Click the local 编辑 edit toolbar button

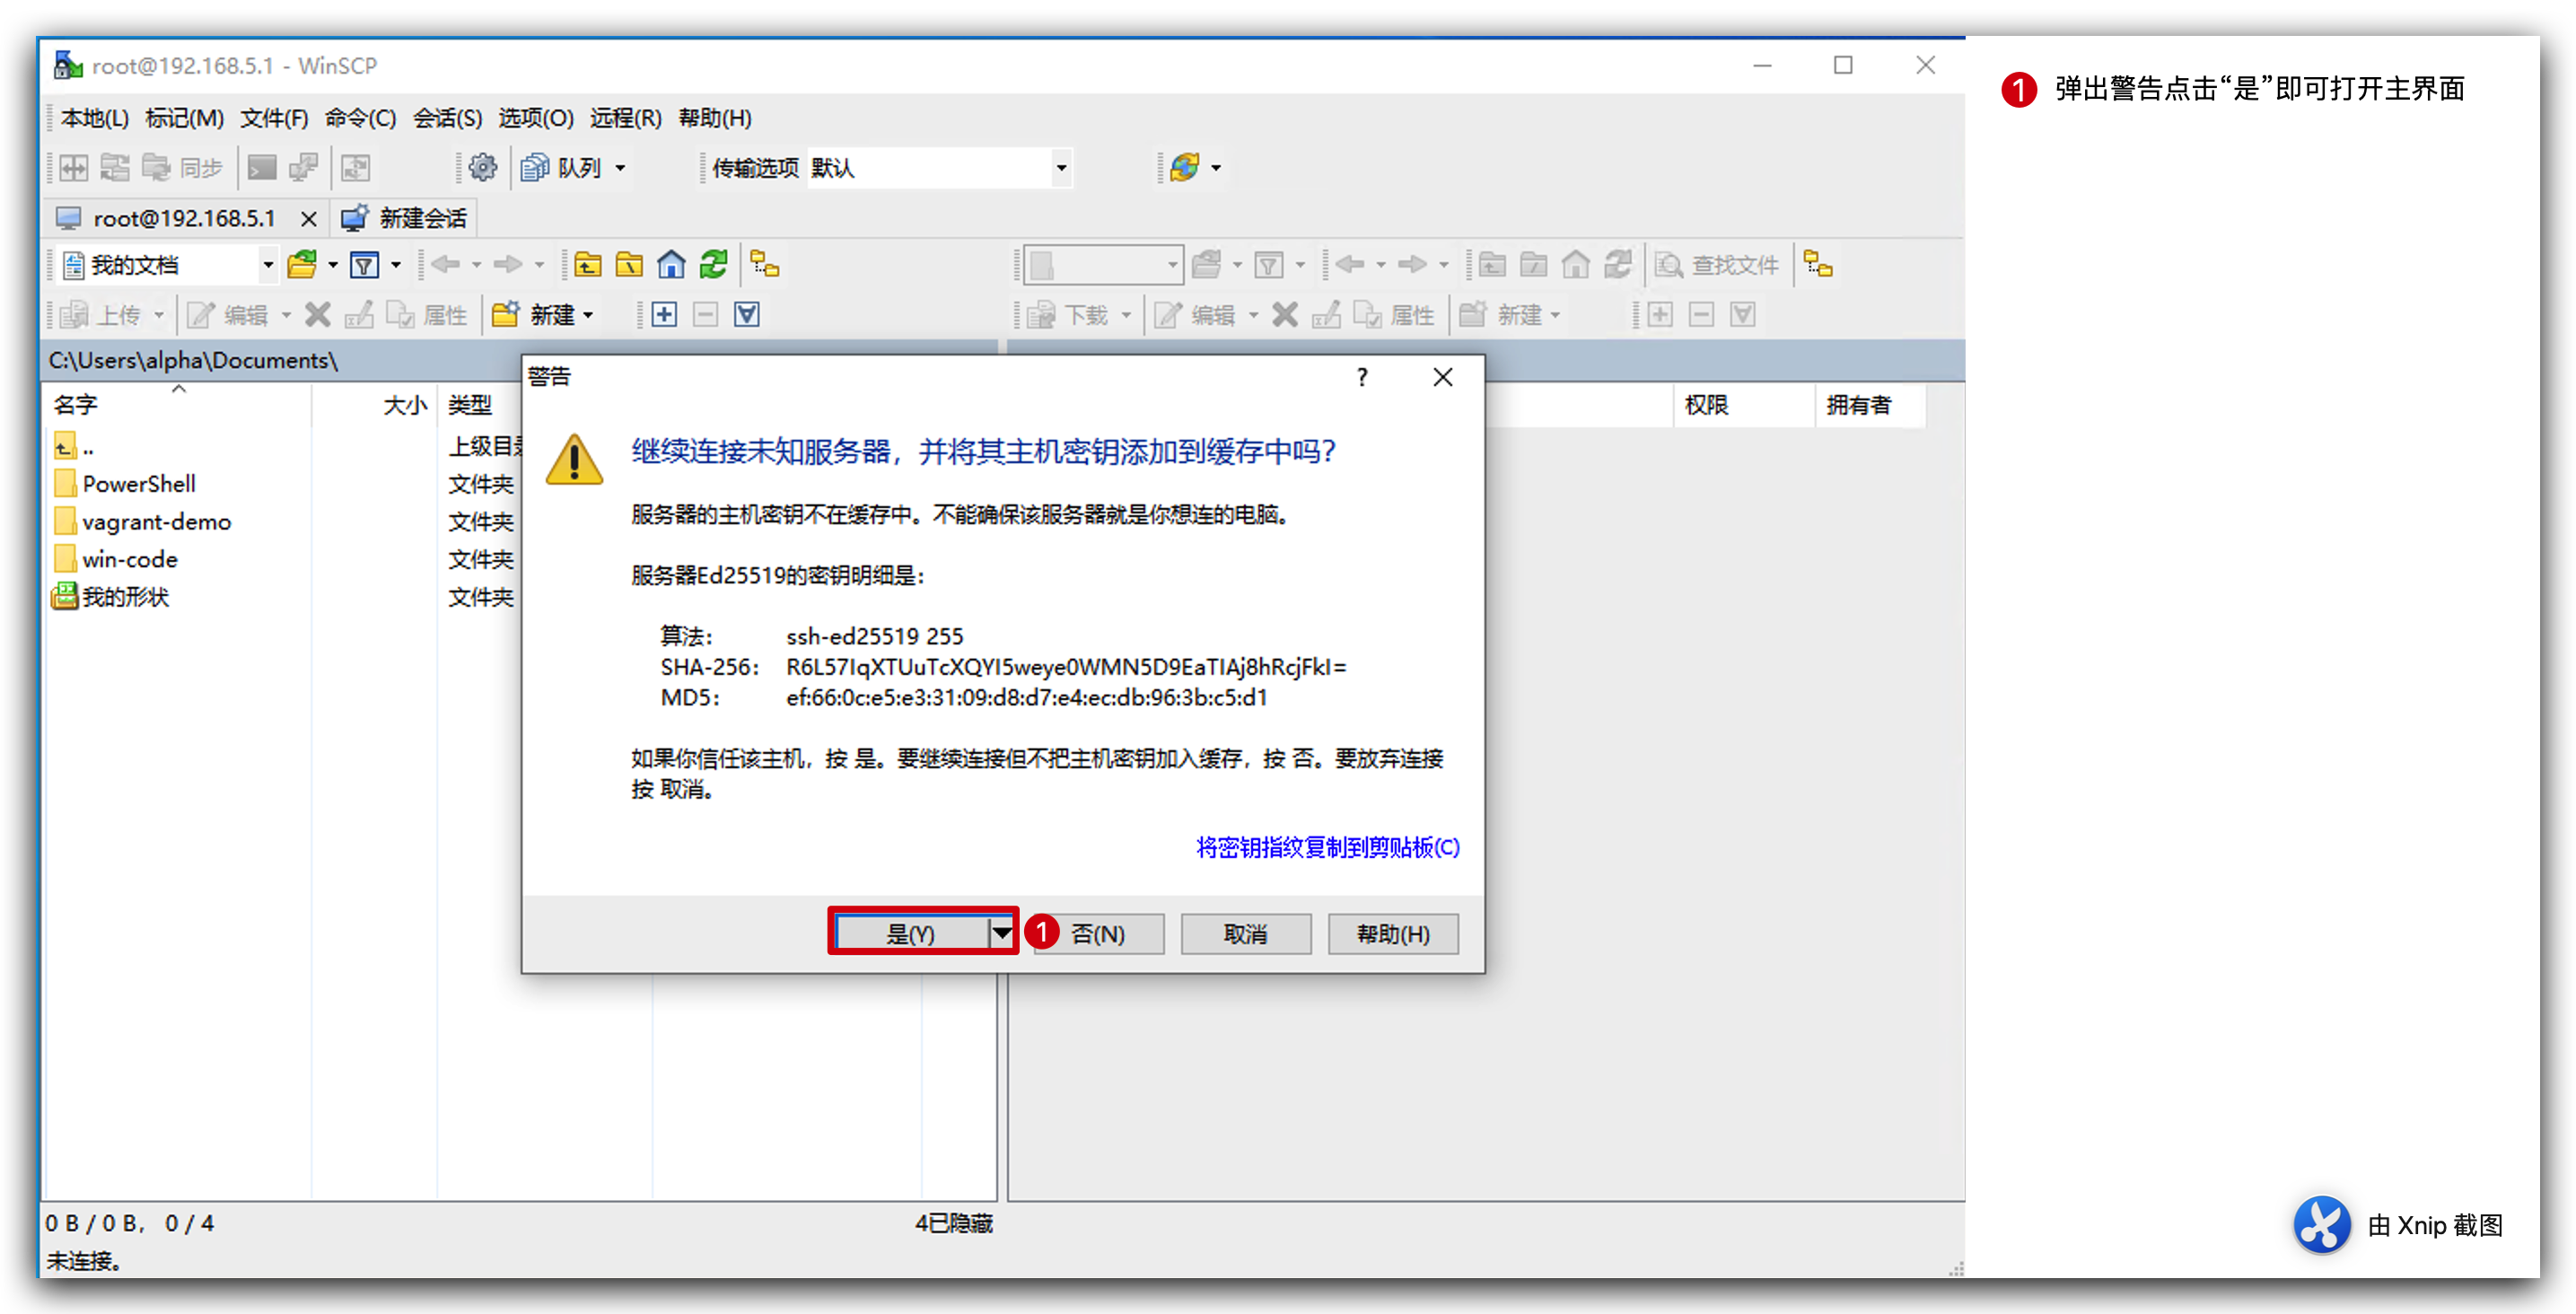228,315
